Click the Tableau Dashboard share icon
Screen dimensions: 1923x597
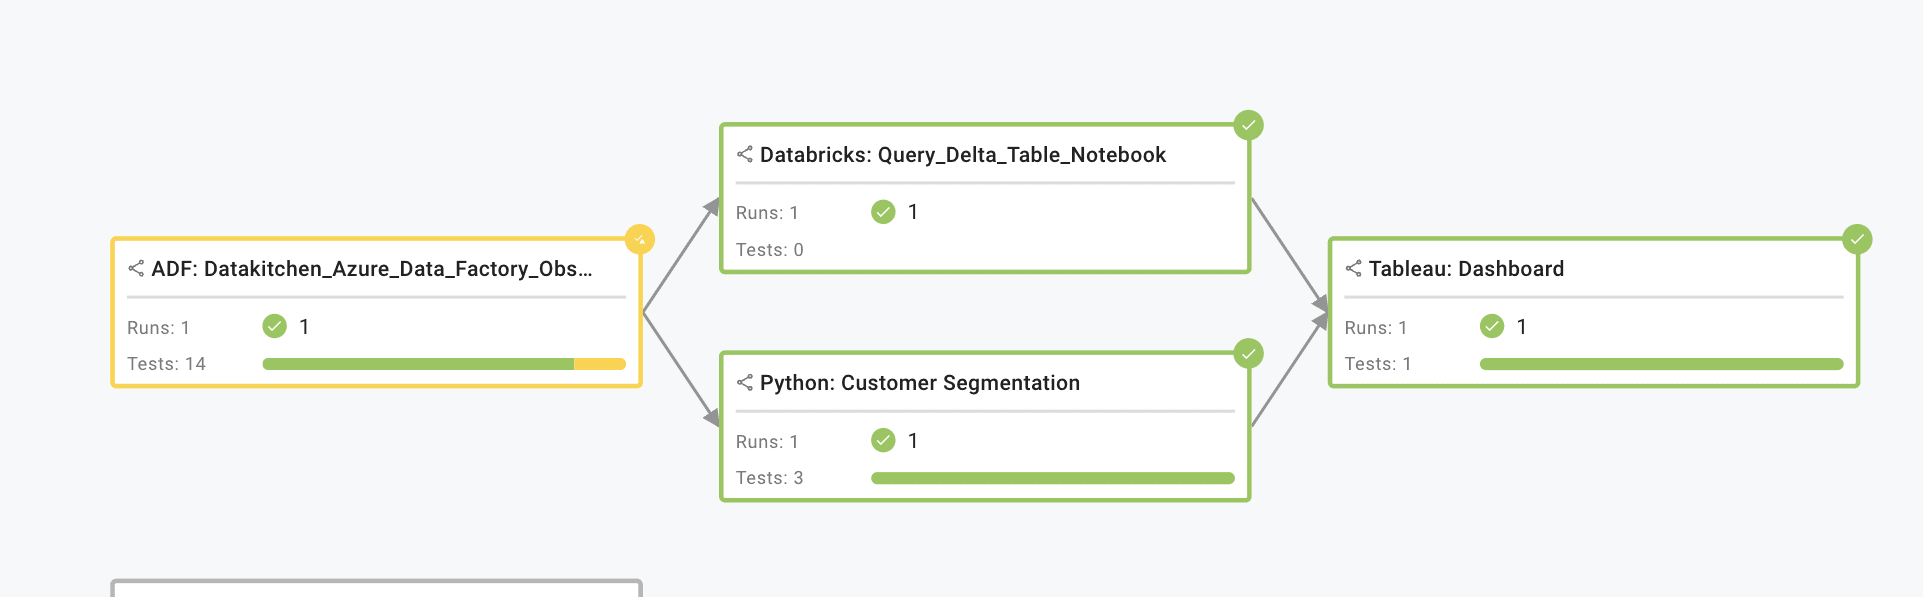(x=1354, y=268)
